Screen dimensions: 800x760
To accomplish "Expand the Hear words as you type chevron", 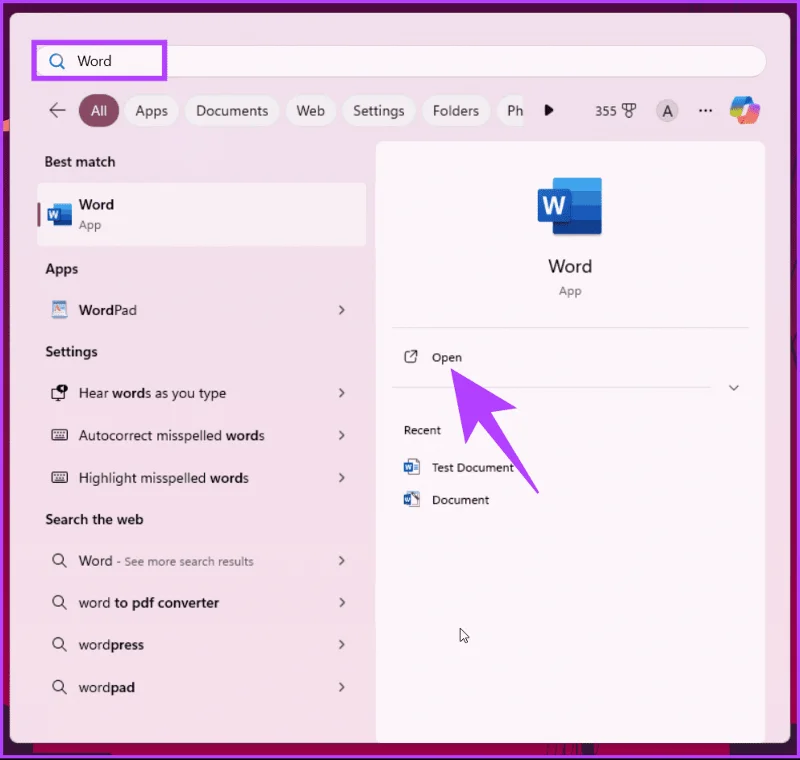I will pos(341,393).
